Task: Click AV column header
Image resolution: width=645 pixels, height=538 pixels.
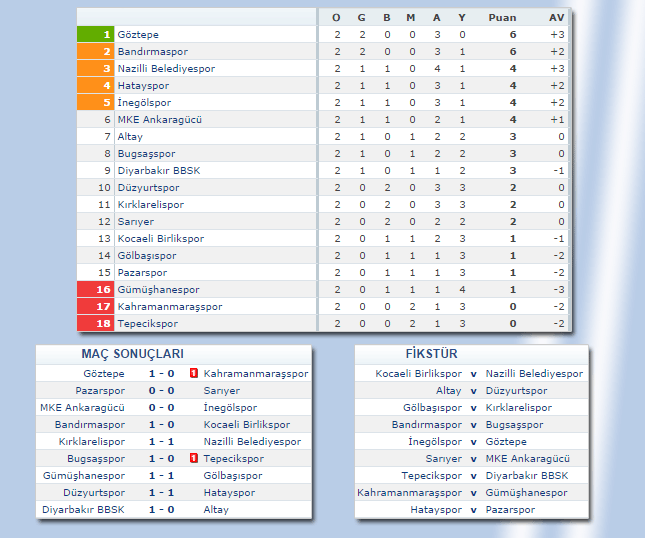Action: pyautogui.click(x=557, y=17)
